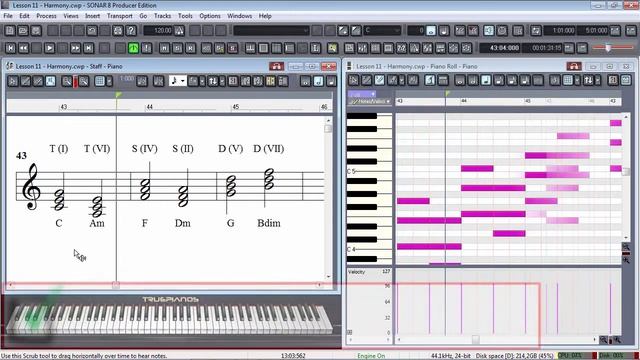Select highlighted half note value in Staff view

pos(318,81)
